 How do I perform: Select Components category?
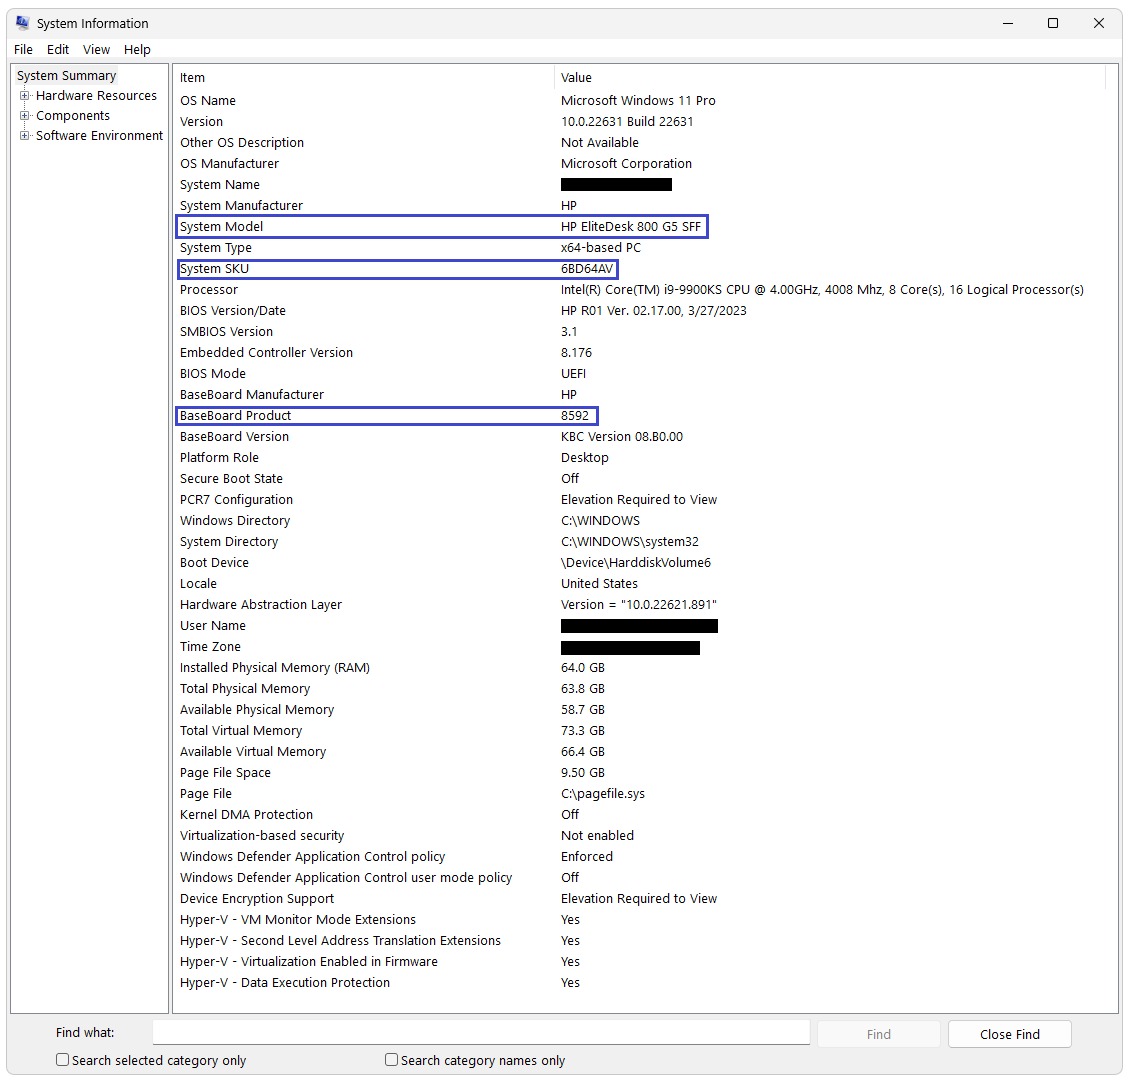pyautogui.click(x=73, y=116)
